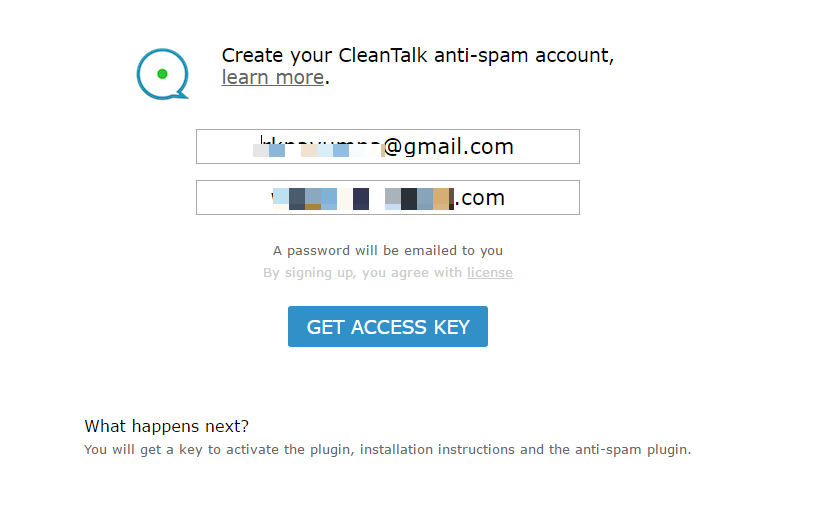The image size is (831, 512).
Task: Click the CleanTalk speech bubble logo
Action: [x=162, y=74]
